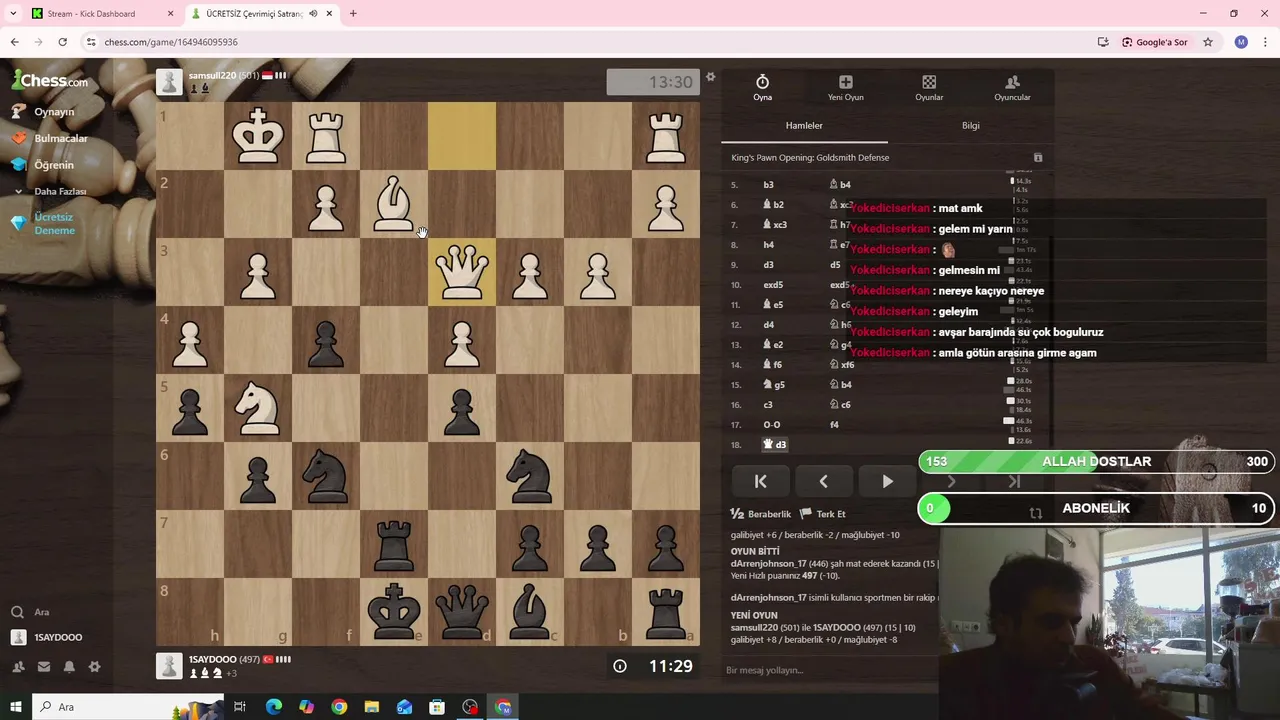Open the Oyna tab with stopwatch icon
This screenshot has width=1280, height=720.
tap(762, 88)
